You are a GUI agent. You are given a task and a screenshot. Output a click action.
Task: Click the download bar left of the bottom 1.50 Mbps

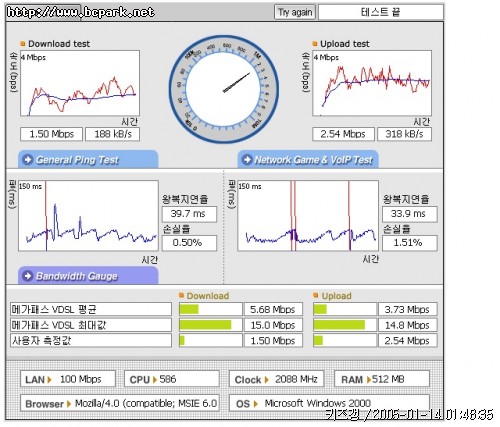pos(211,341)
